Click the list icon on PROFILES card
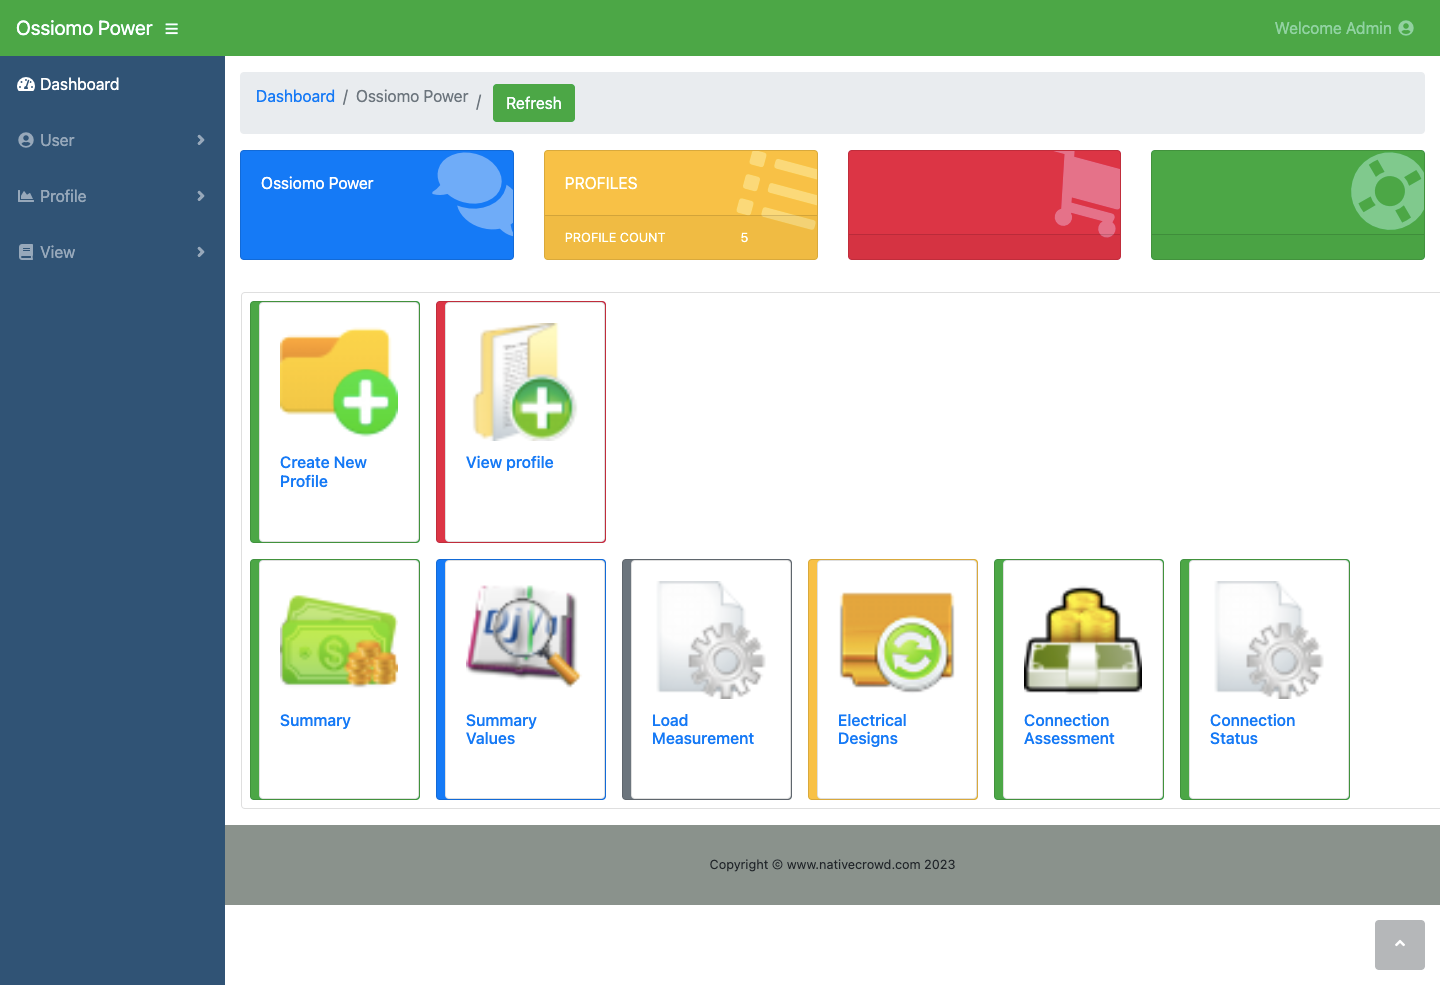This screenshot has height=986, width=1440. coord(778,190)
